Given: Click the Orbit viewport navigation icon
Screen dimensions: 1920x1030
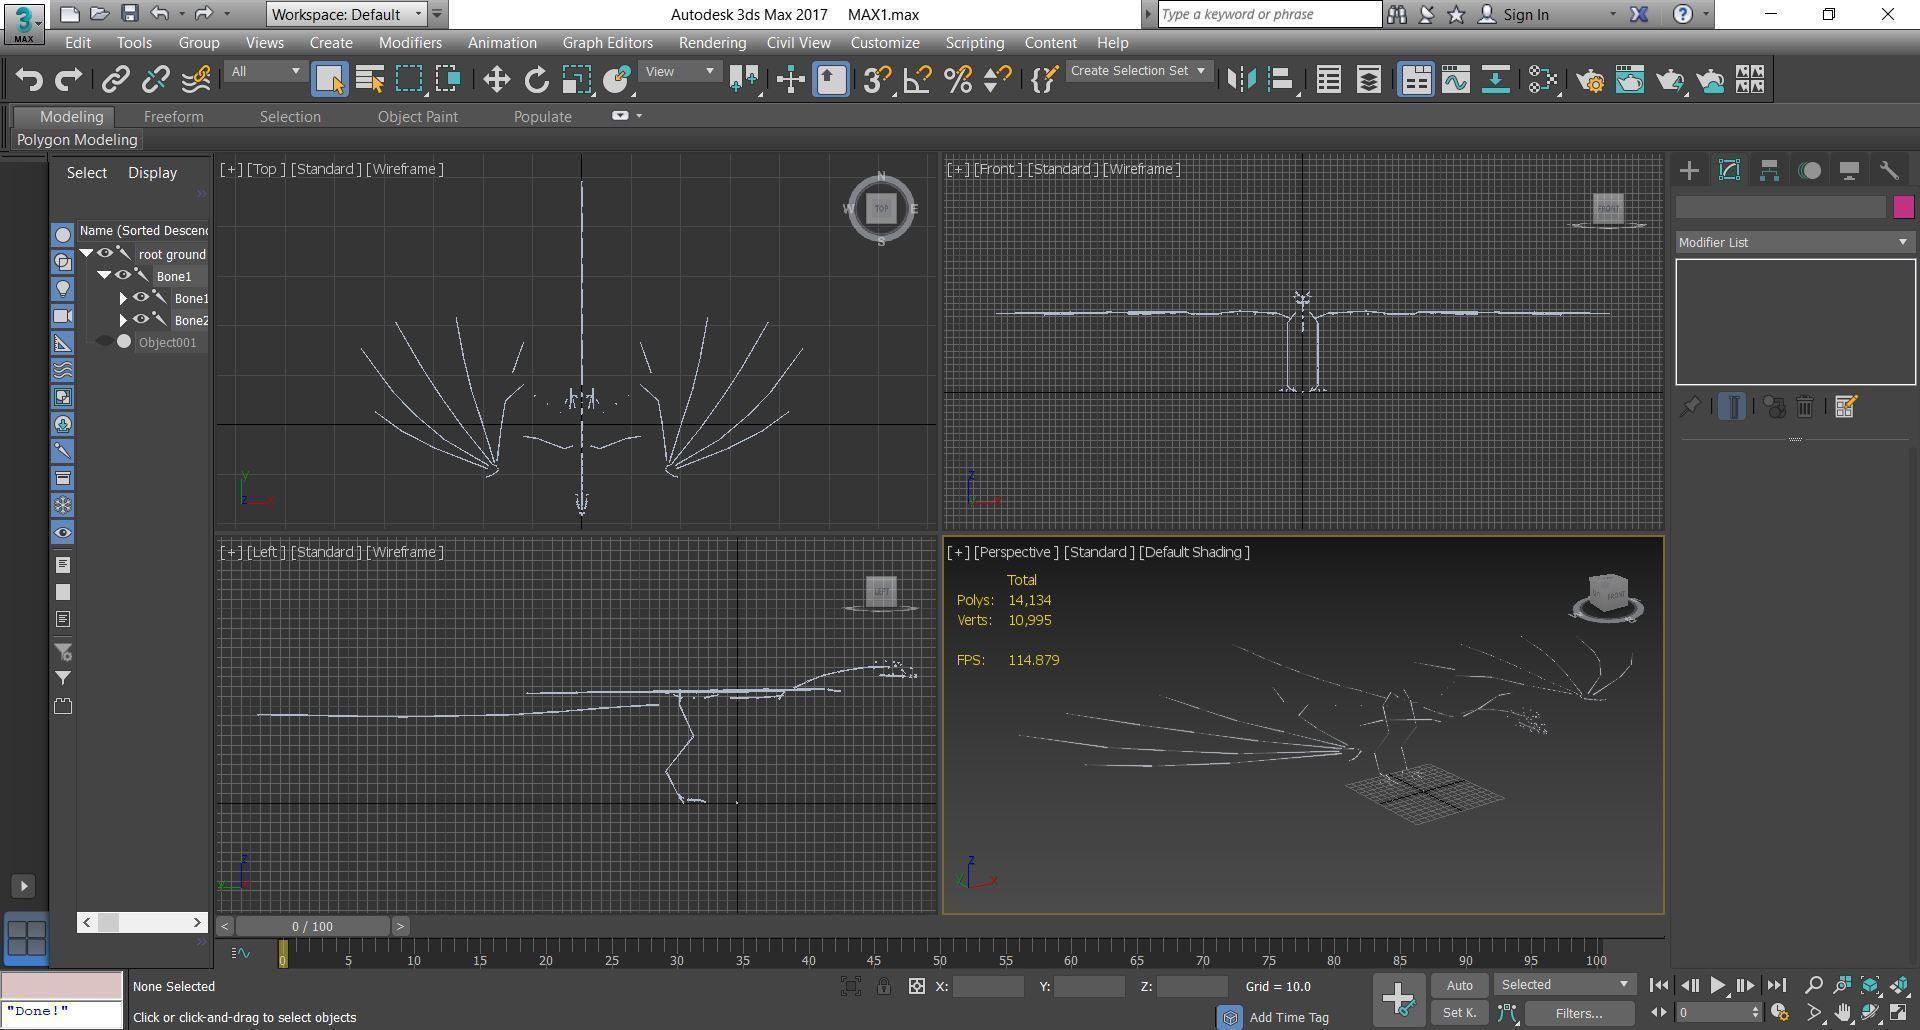Looking at the screenshot, I should [x=1870, y=1013].
